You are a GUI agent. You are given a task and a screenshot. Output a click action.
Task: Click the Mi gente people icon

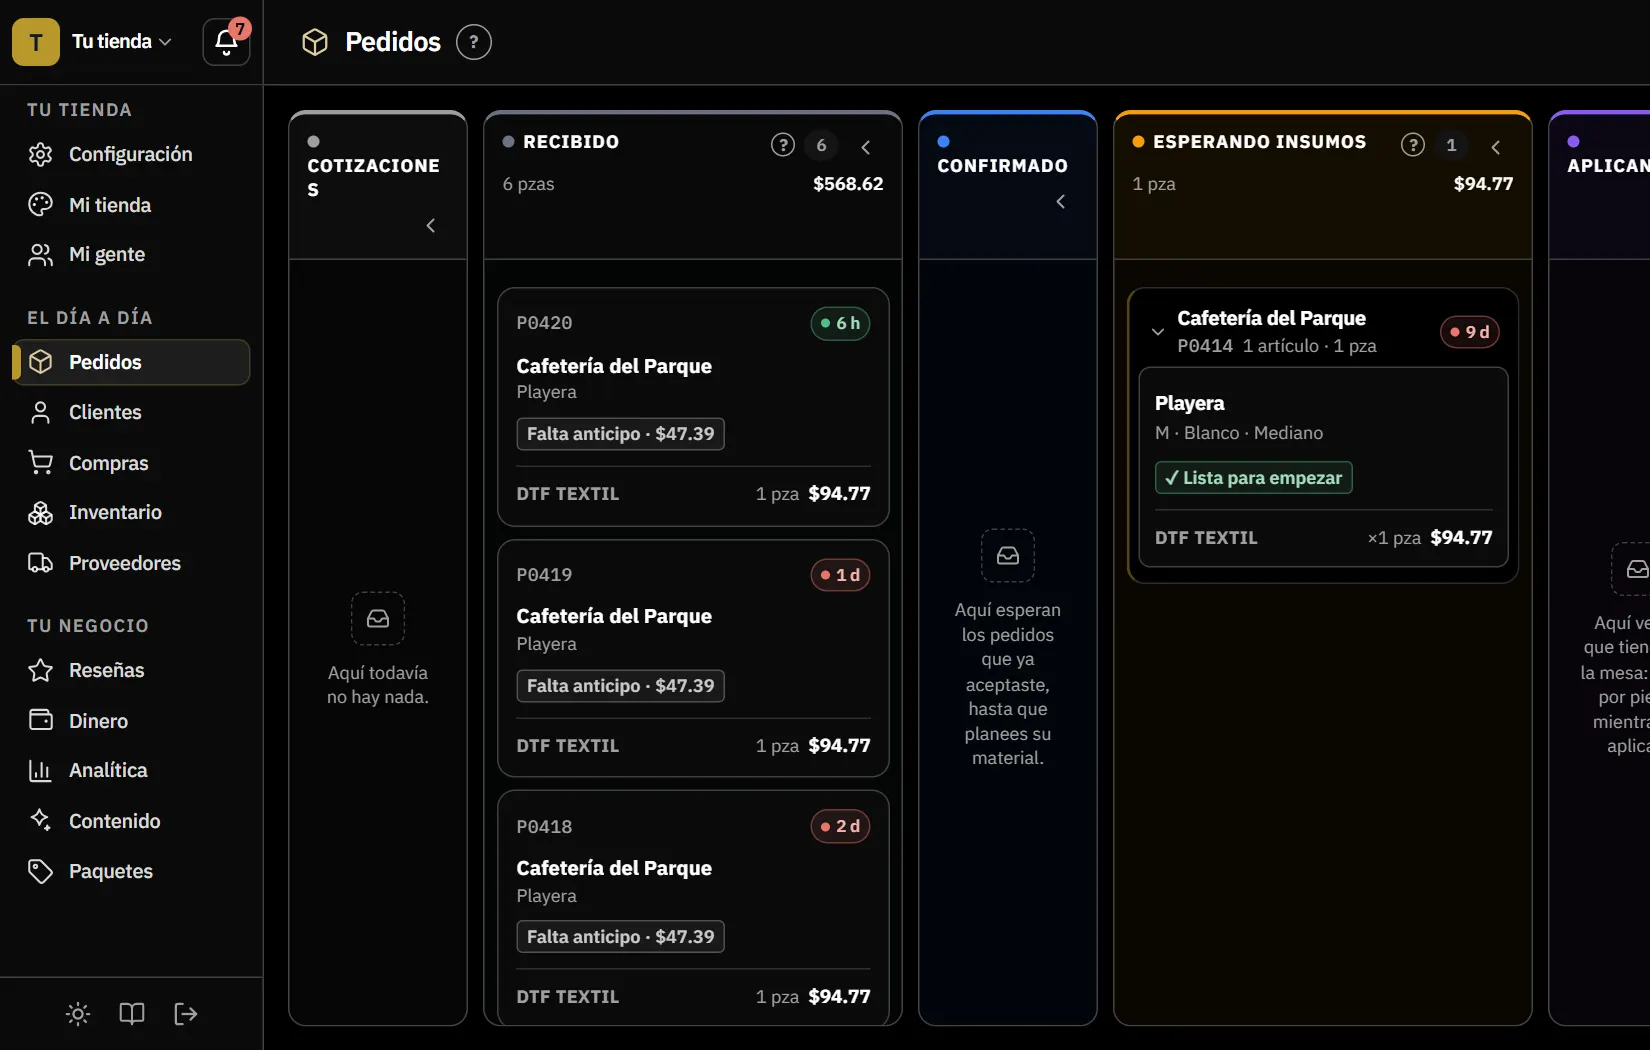tap(40, 255)
